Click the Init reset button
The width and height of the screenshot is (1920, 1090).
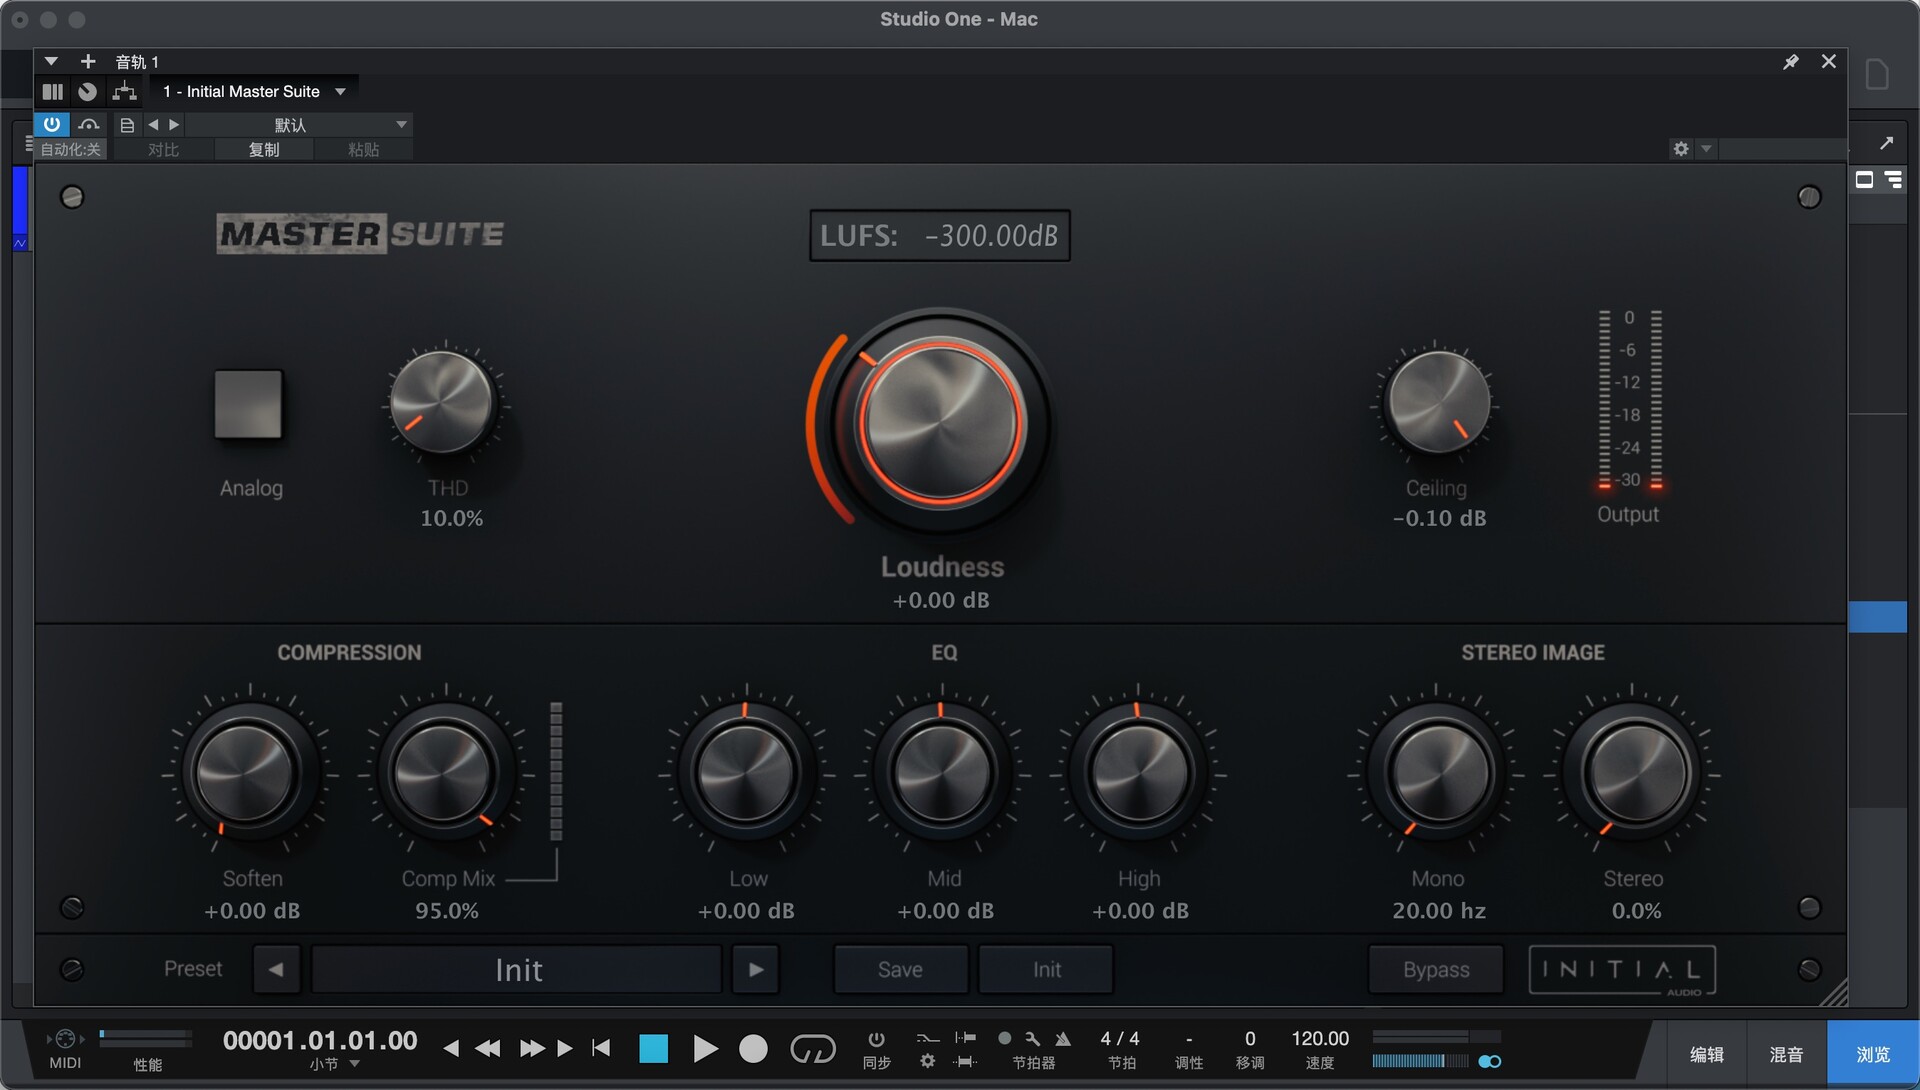pos(1046,970)
